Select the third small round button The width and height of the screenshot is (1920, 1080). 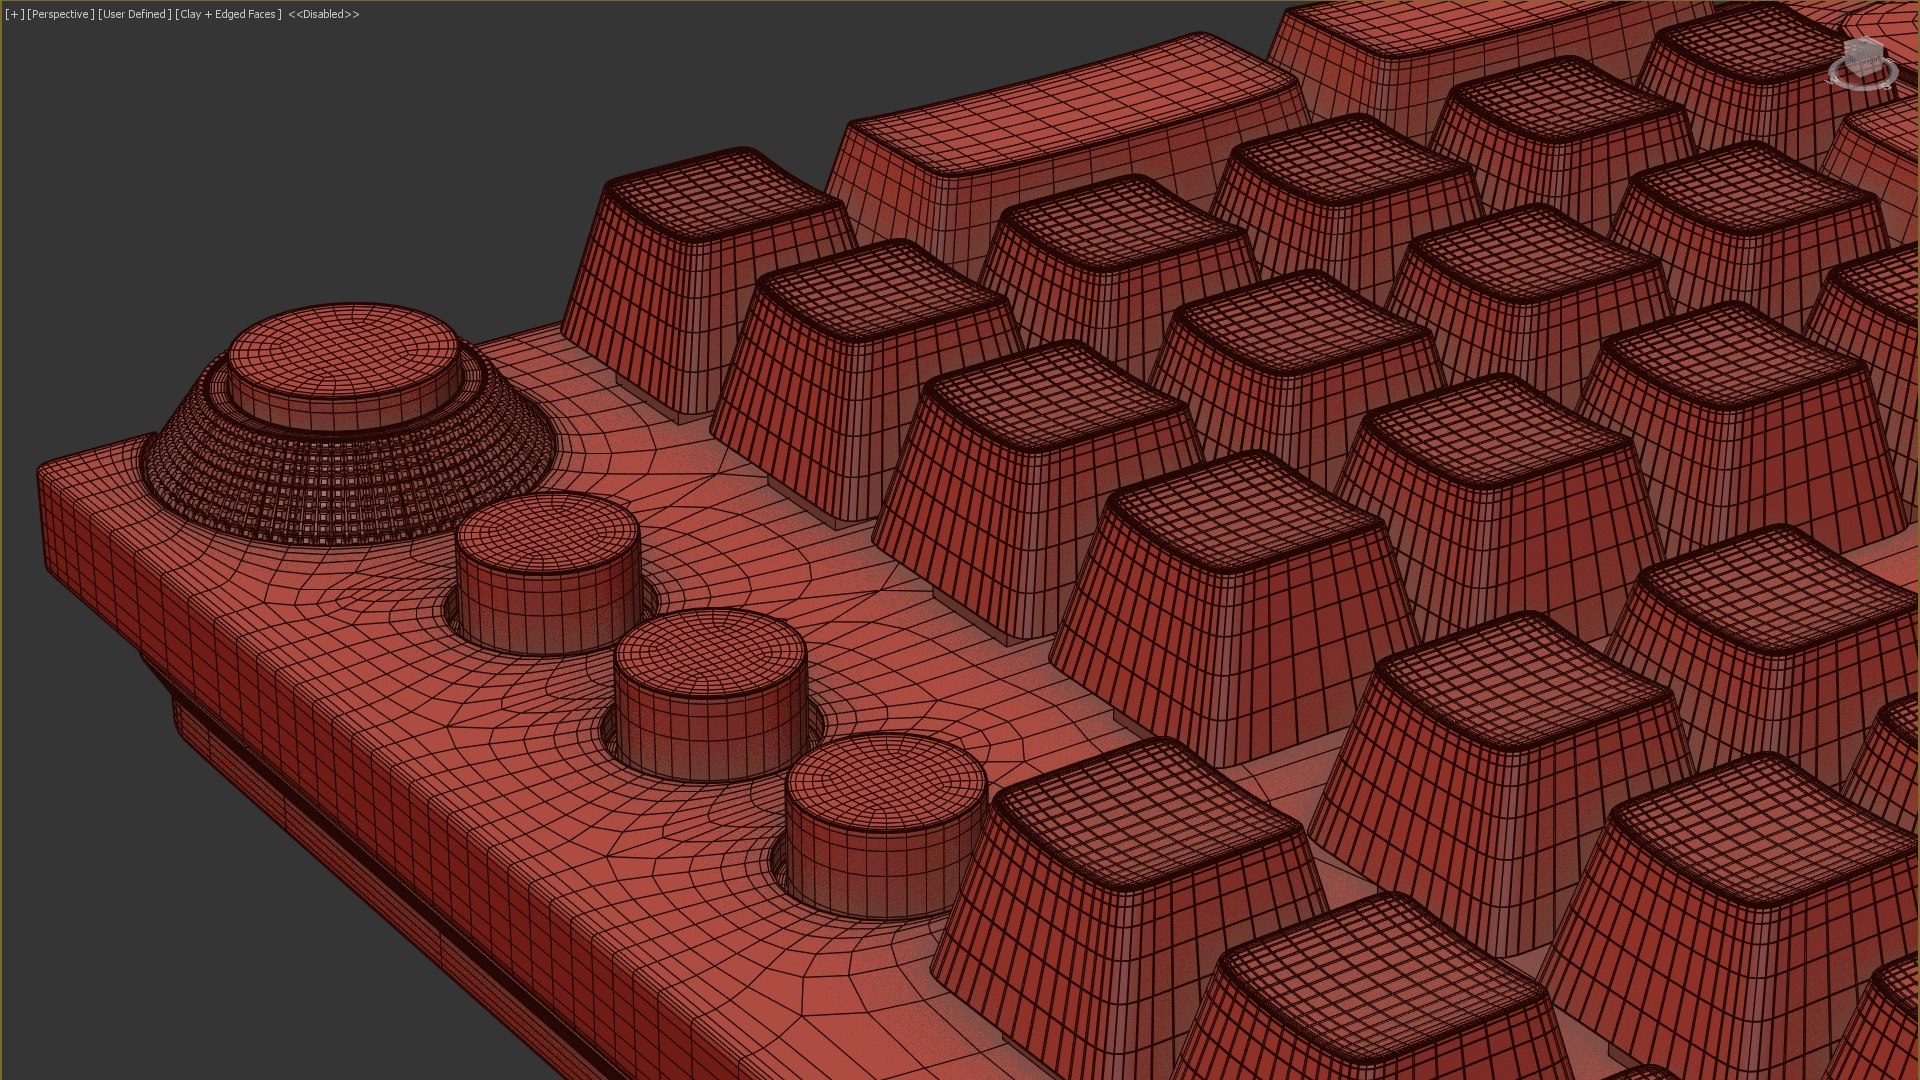click(884, 820)
